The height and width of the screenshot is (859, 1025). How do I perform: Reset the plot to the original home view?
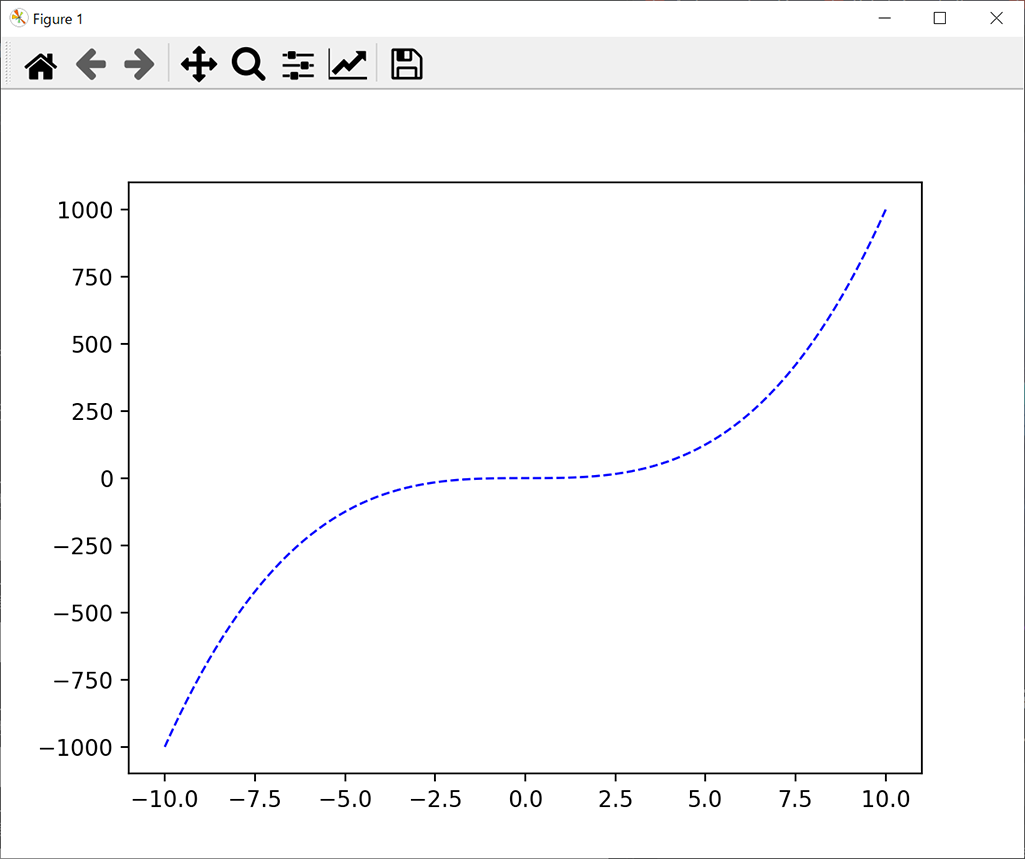[41, 65]
